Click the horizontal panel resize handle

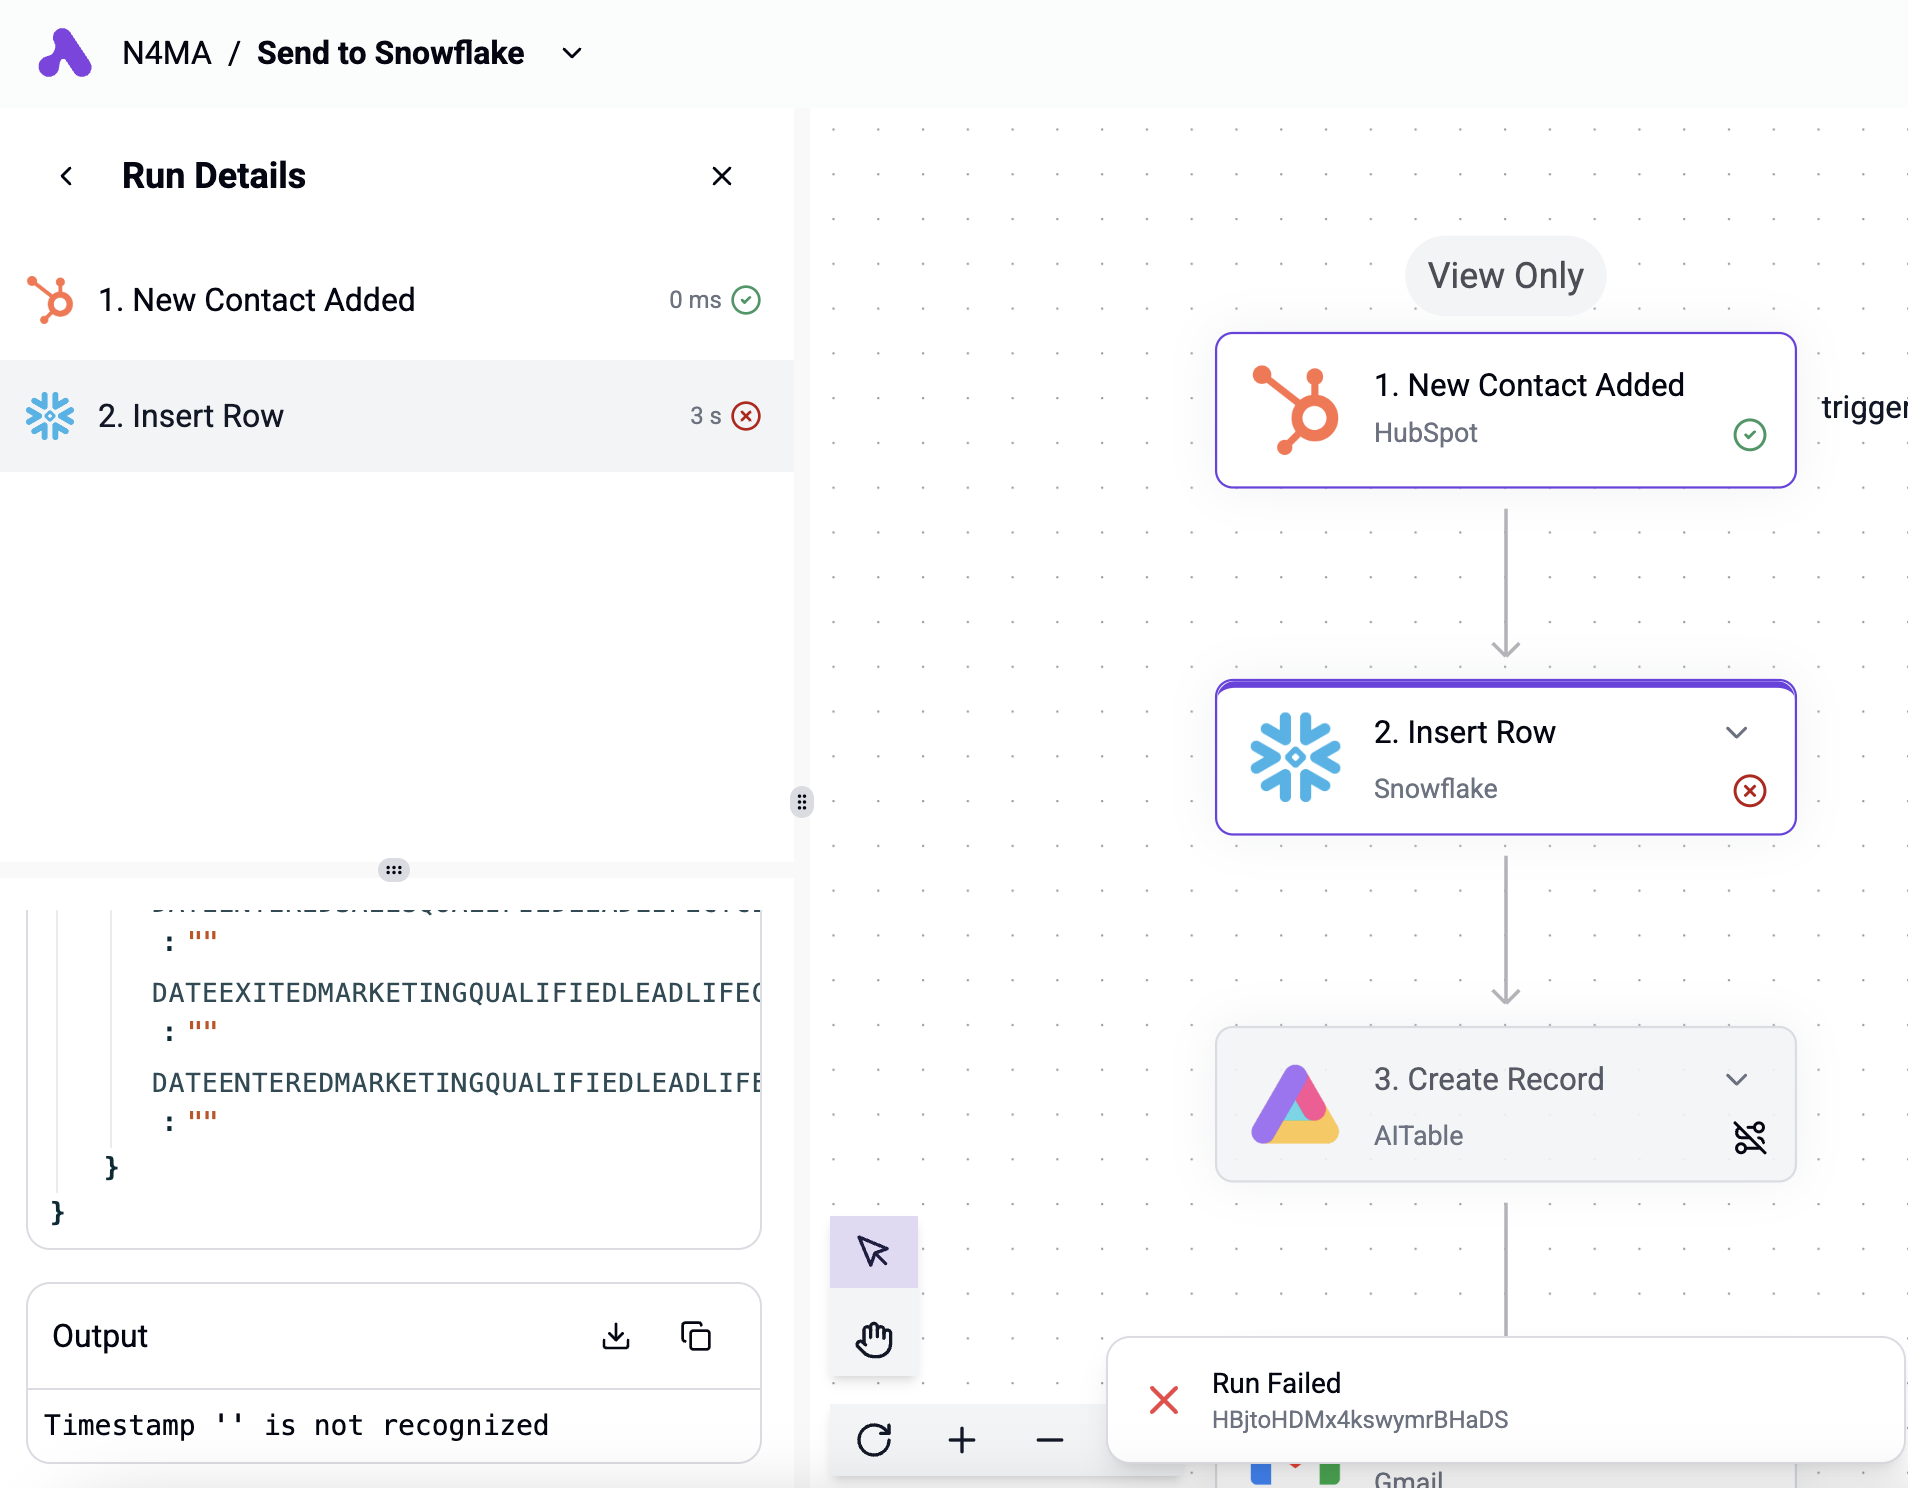pyautogui.click(x=394, y=870)
